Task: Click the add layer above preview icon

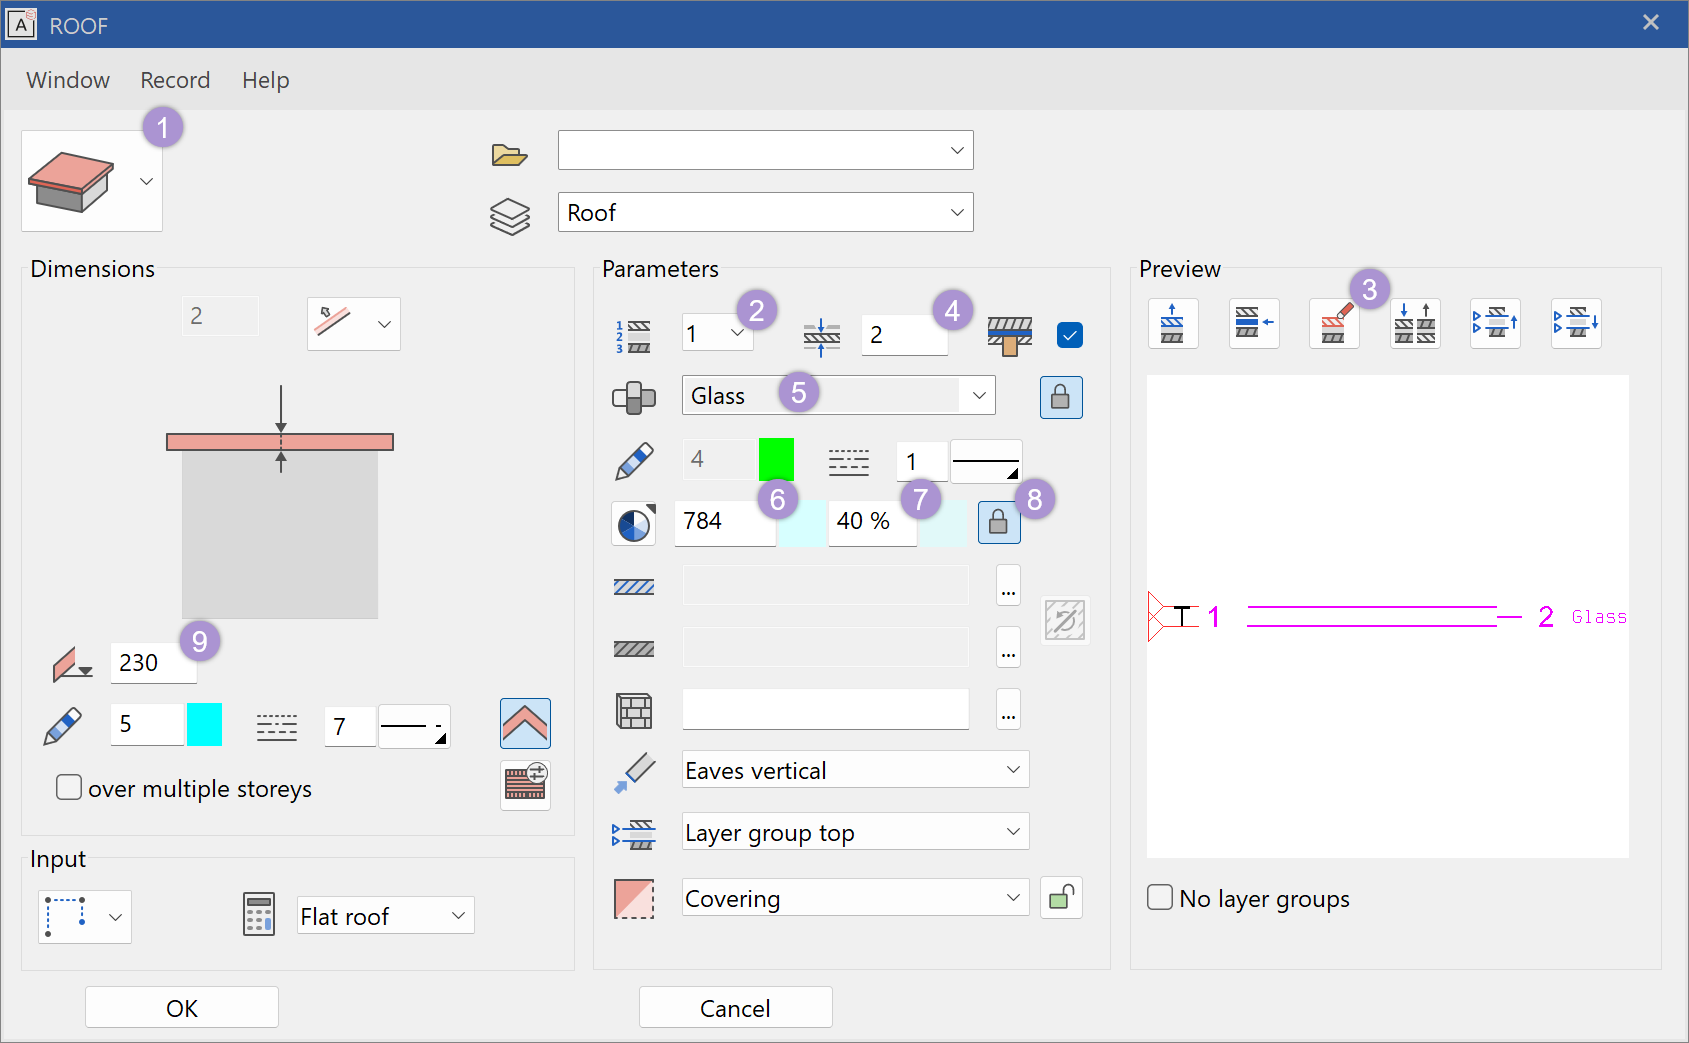Action: tap(1173, 323)
